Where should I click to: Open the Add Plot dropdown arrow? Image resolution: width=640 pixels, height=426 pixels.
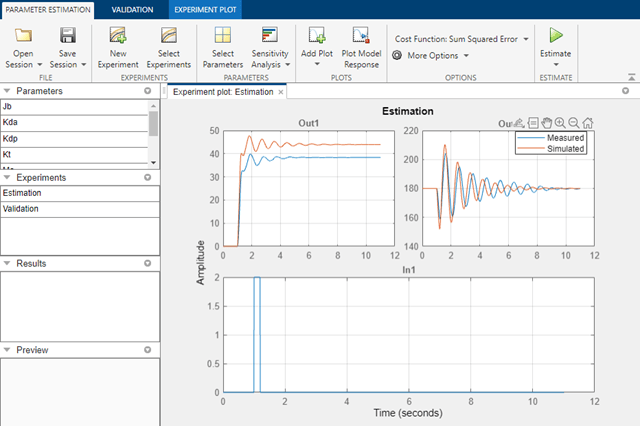pyautogui.click(x=317, y=64)
